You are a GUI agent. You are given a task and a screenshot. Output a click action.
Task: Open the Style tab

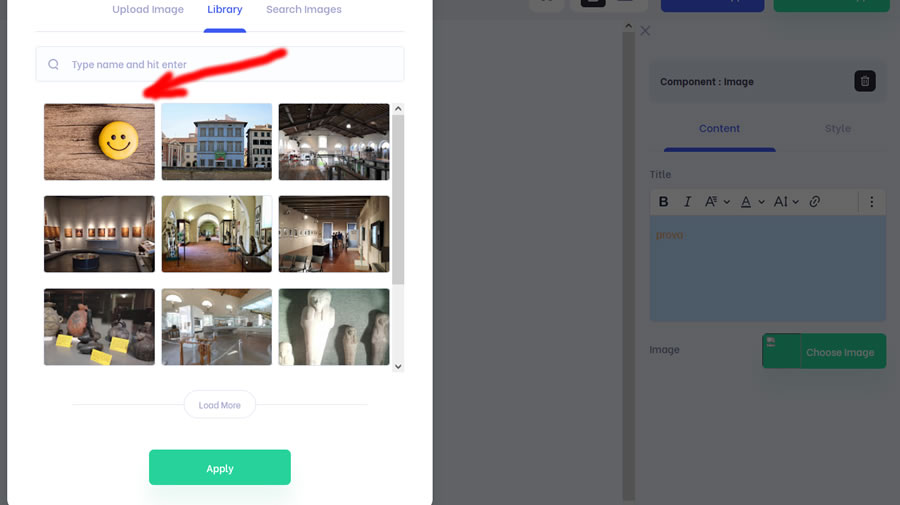pos(837,129)
